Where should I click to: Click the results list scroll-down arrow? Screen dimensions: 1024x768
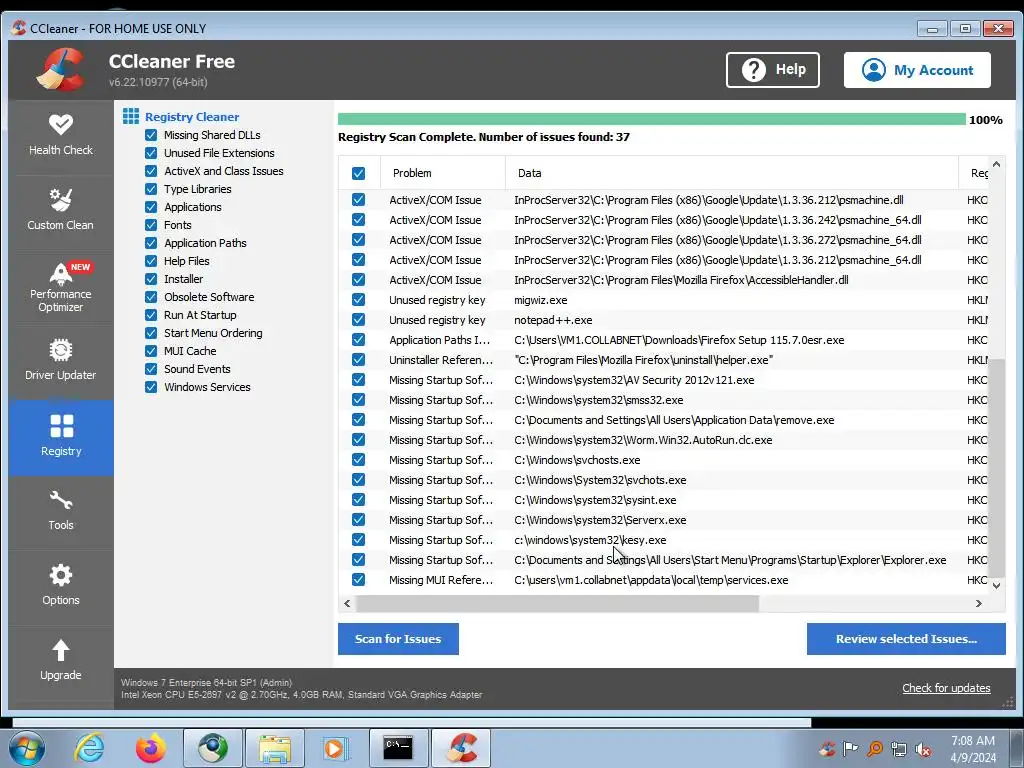click(x=996, y=586)
